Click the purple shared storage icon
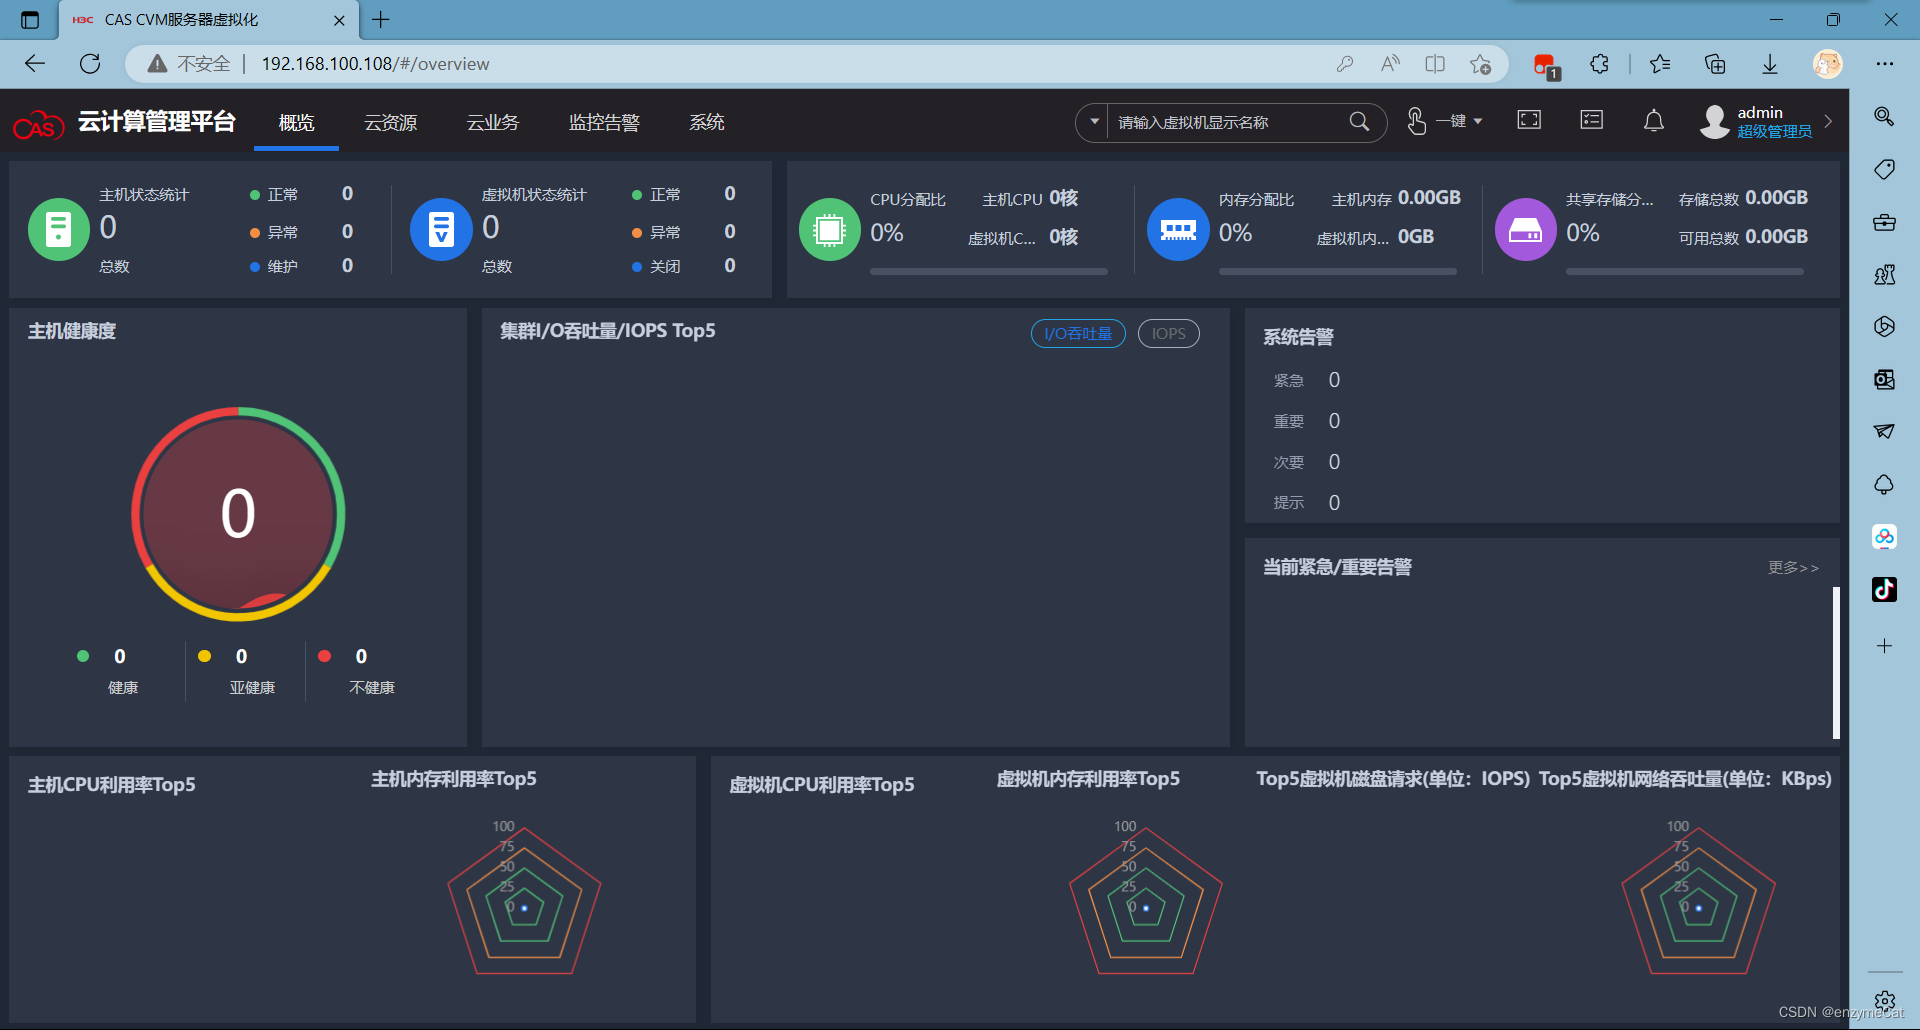 point(1525,229)
